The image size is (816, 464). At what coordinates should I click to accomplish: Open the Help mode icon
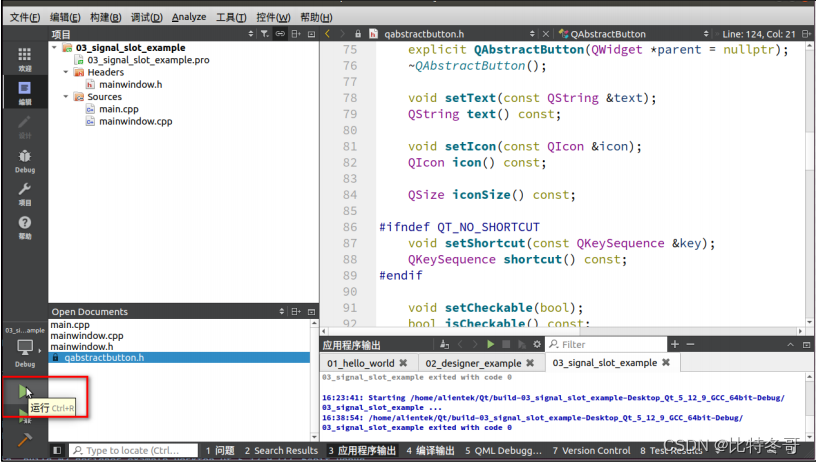pyautogui.click(x=24, y=226)
